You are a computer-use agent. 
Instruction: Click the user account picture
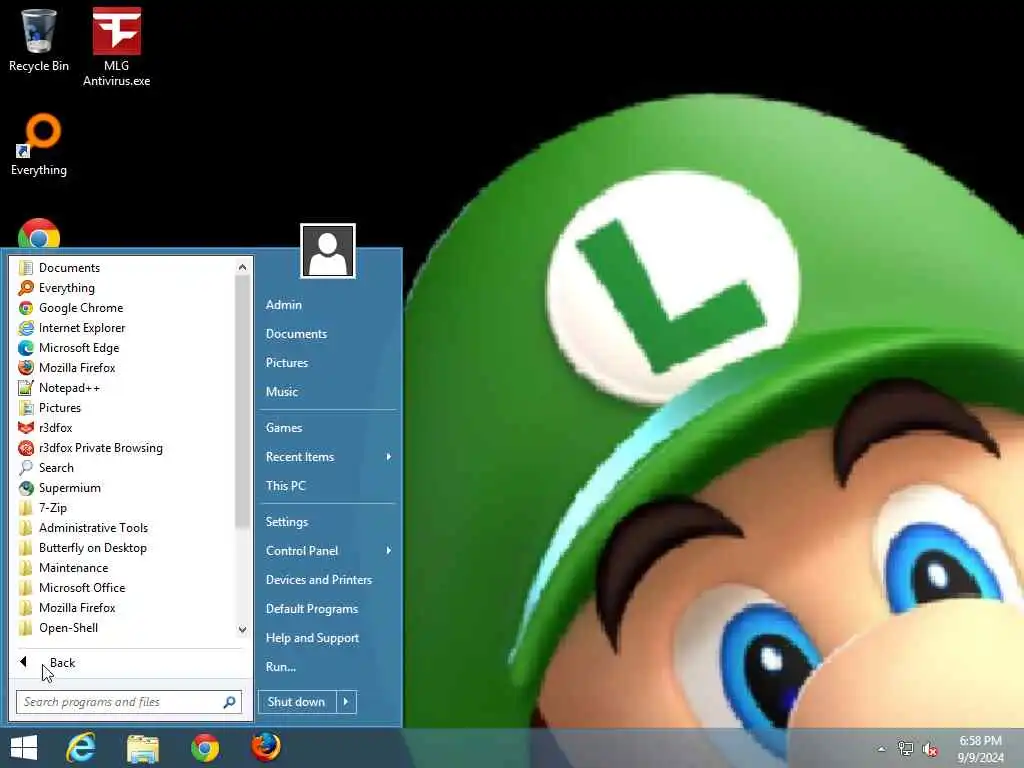click(328, 251)
